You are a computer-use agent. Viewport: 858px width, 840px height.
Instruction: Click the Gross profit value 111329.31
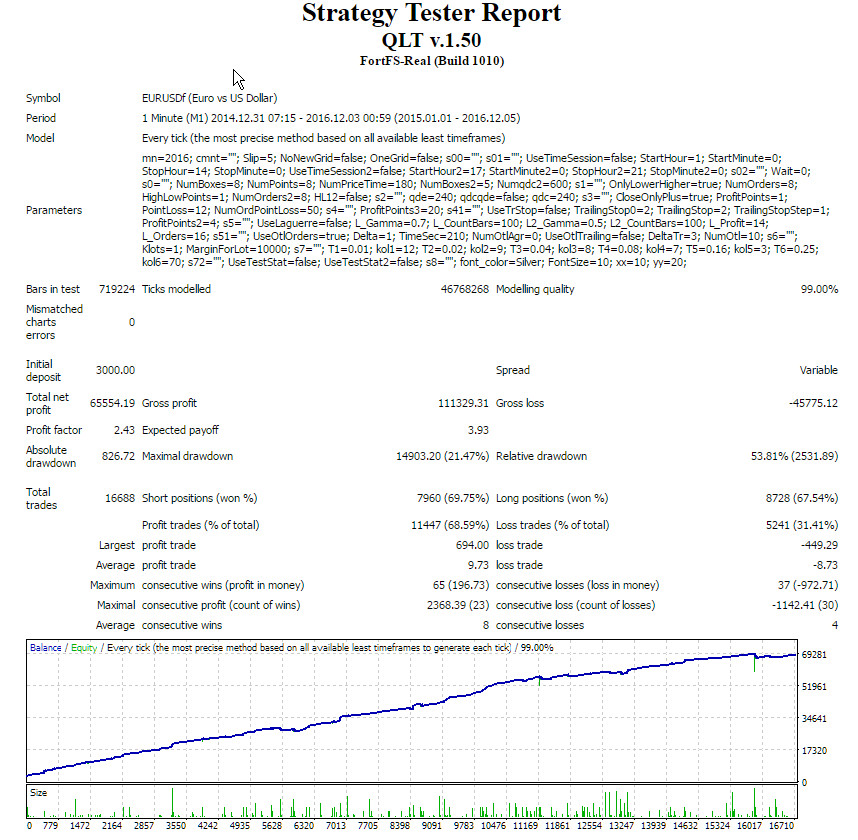coord(463,403)
